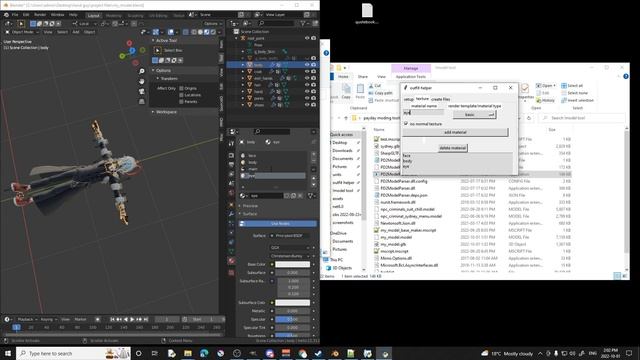Click the Play animation button in timeline
The height and width of the screenshot is (360, 640).
click(132, 319)
